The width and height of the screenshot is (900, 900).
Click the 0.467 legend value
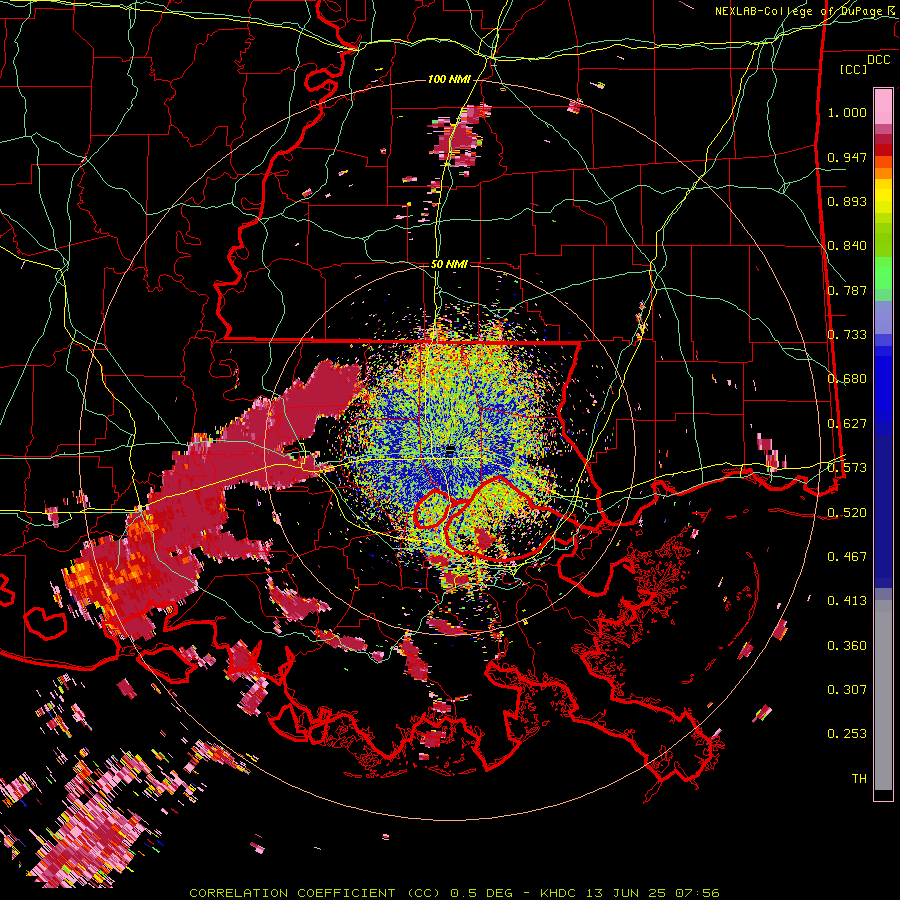click(847, 557)
